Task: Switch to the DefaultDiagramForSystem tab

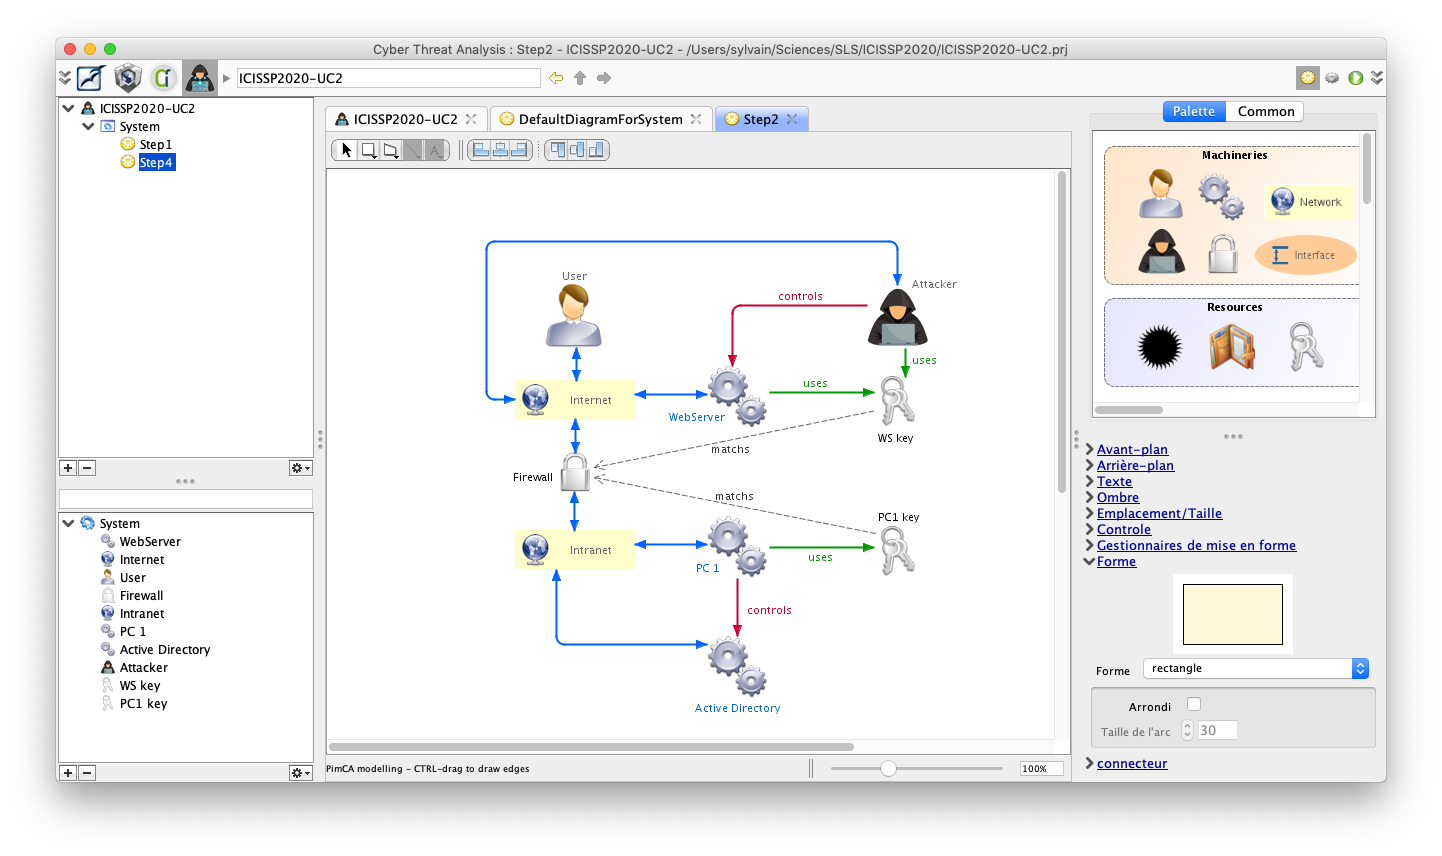Action: point(601,119)
